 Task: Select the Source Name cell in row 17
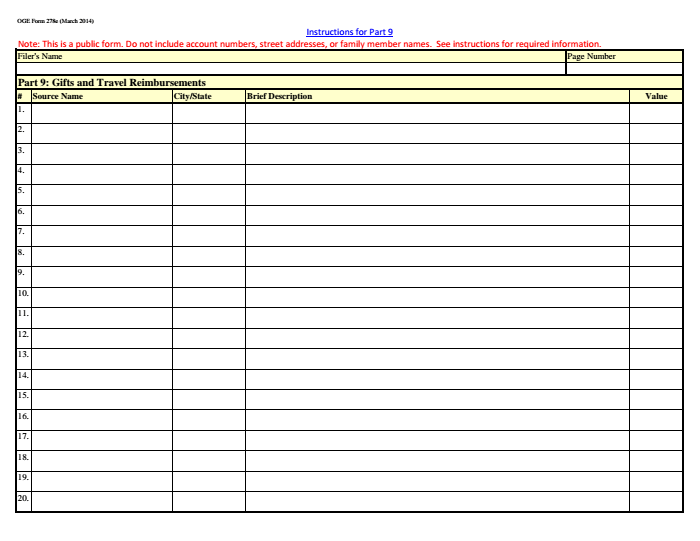click(102, 440)
